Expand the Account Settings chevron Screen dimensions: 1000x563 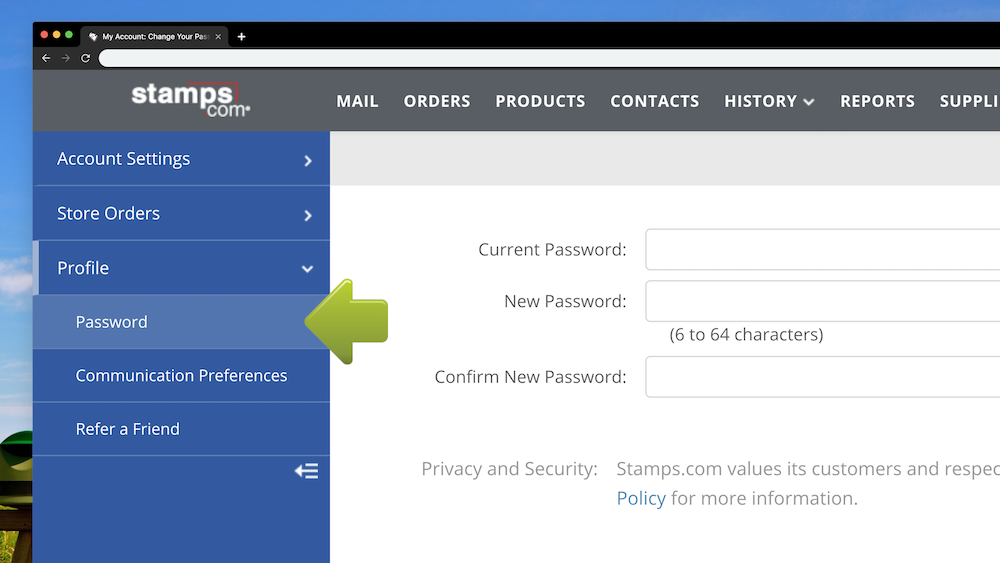308,161
